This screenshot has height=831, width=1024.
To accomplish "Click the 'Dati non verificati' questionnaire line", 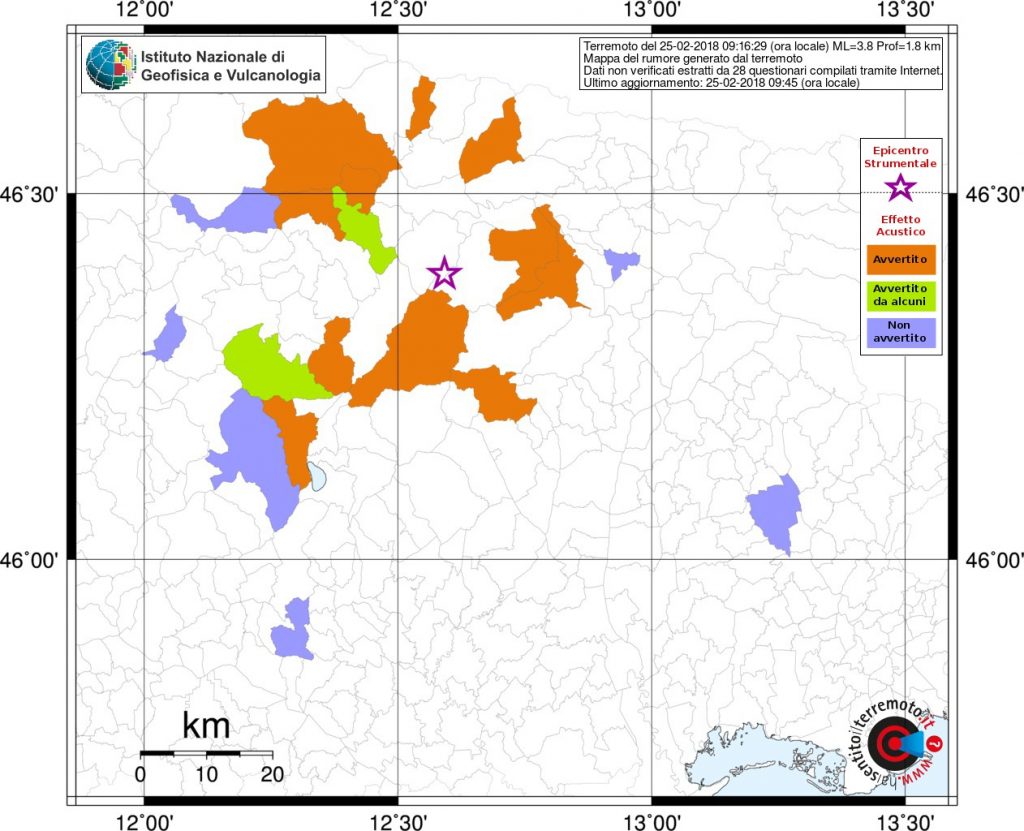I will [762, 71].
